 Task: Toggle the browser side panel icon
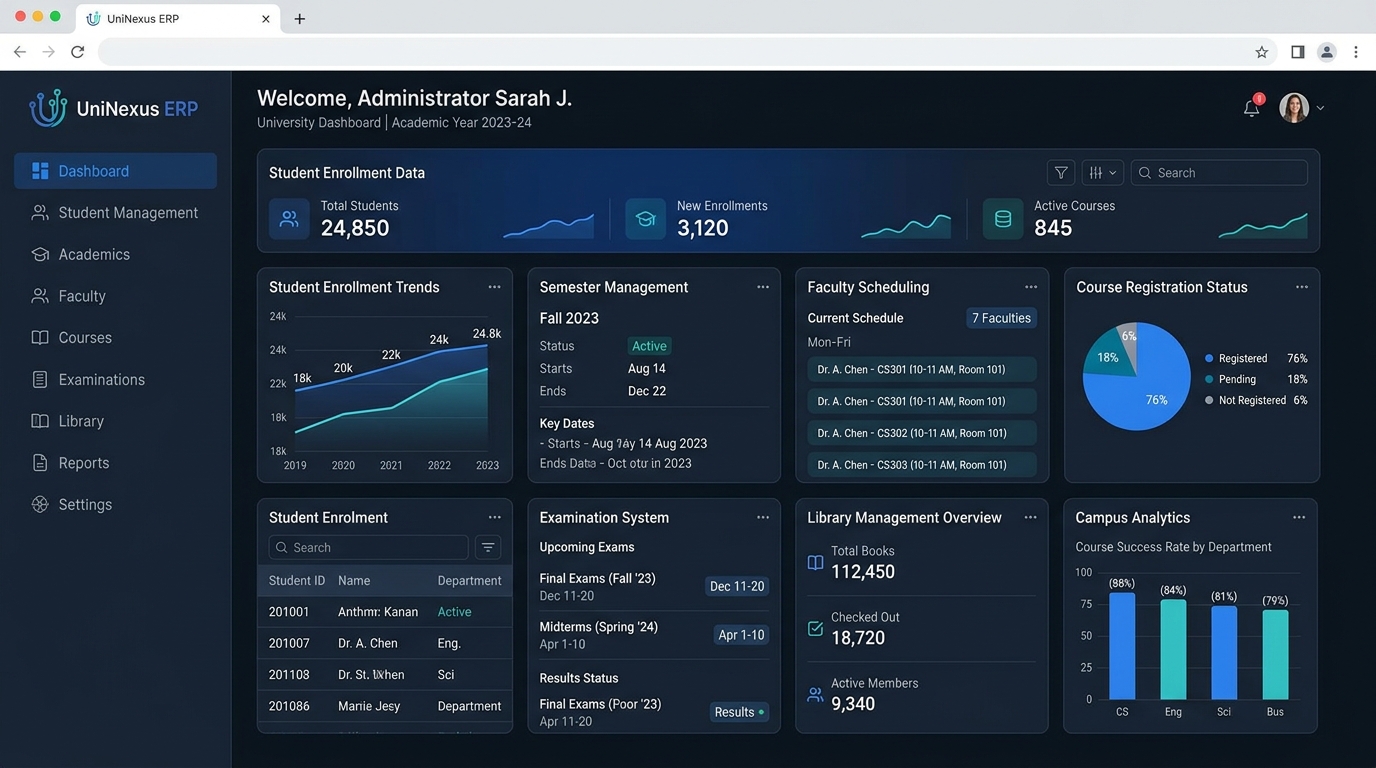point(1297,52)
